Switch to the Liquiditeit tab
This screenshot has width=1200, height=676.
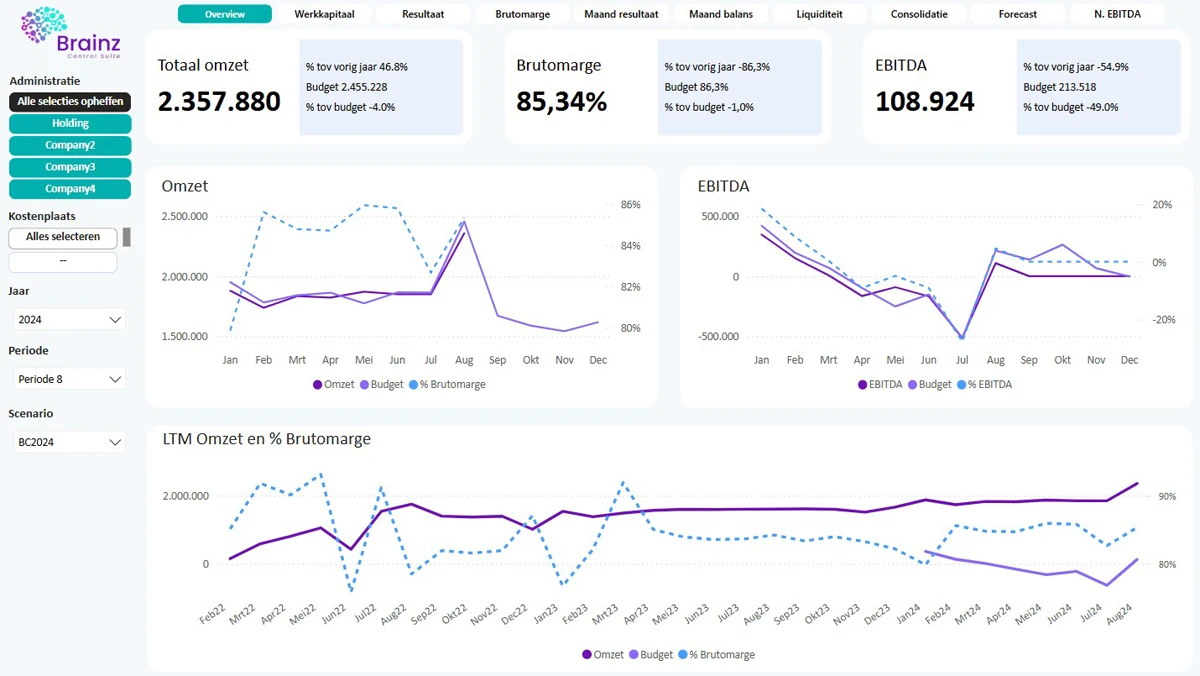pyautogui.click(x=819, y=14)
